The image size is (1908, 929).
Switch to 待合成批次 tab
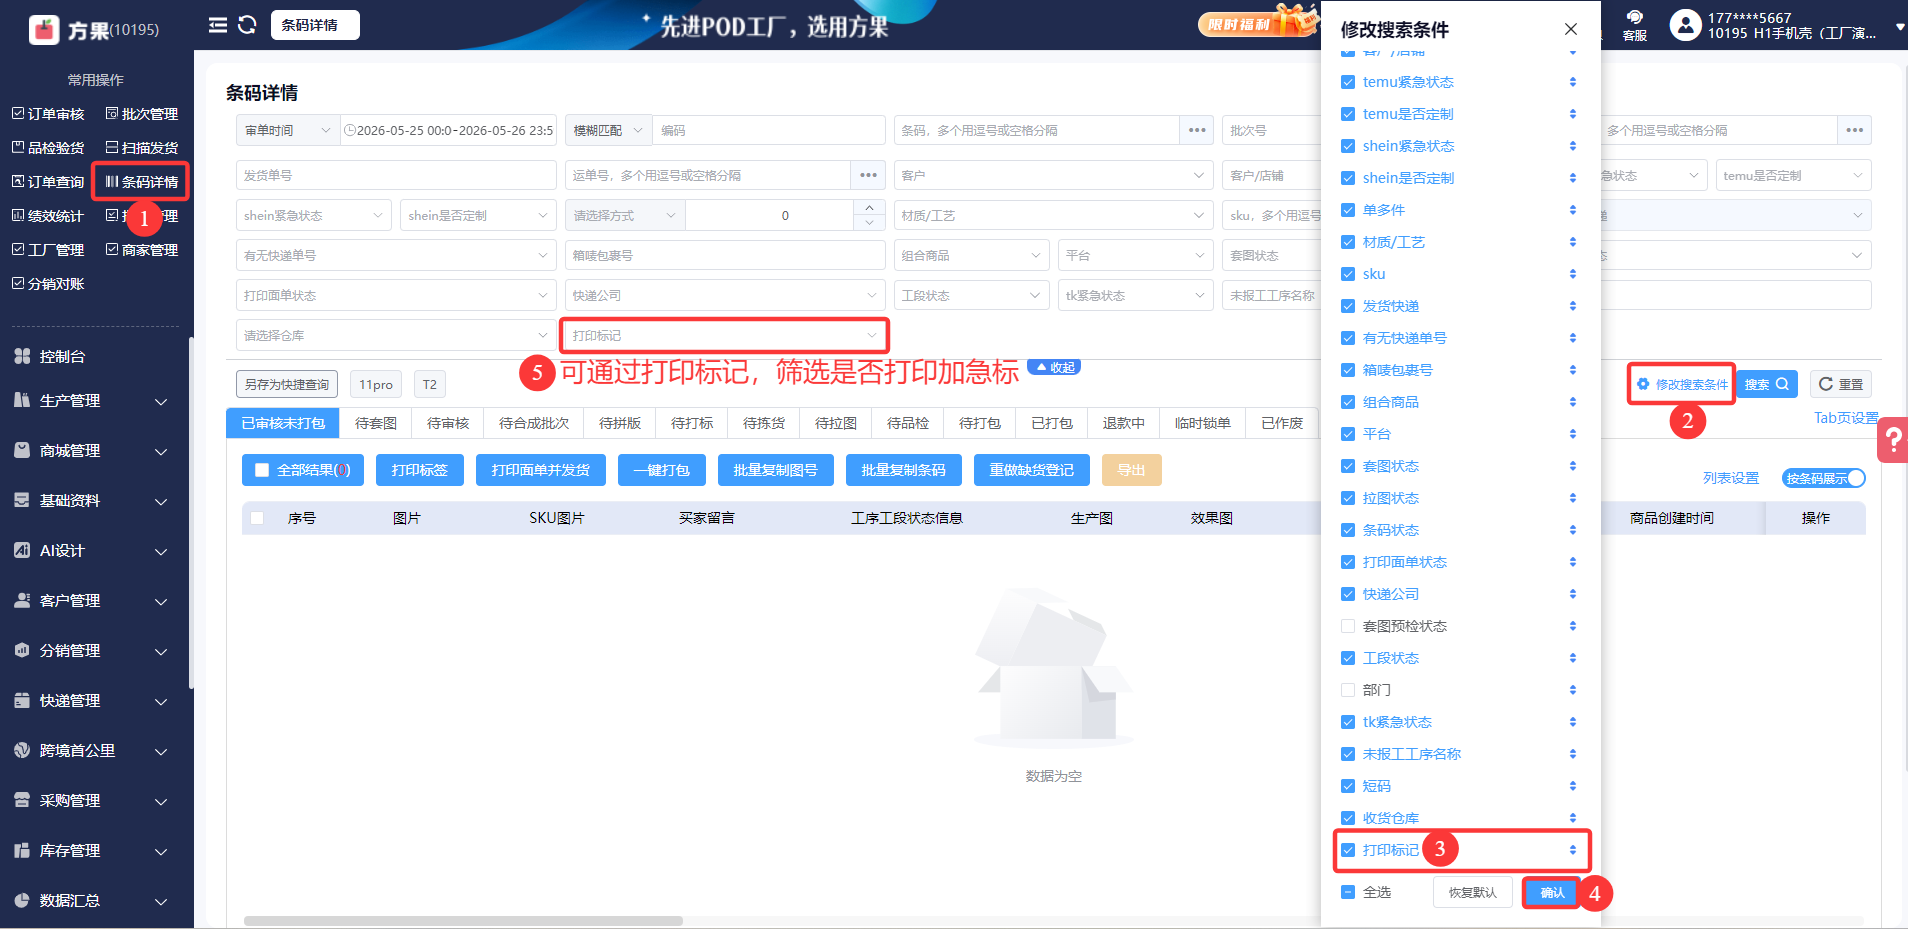pos(534,423)
